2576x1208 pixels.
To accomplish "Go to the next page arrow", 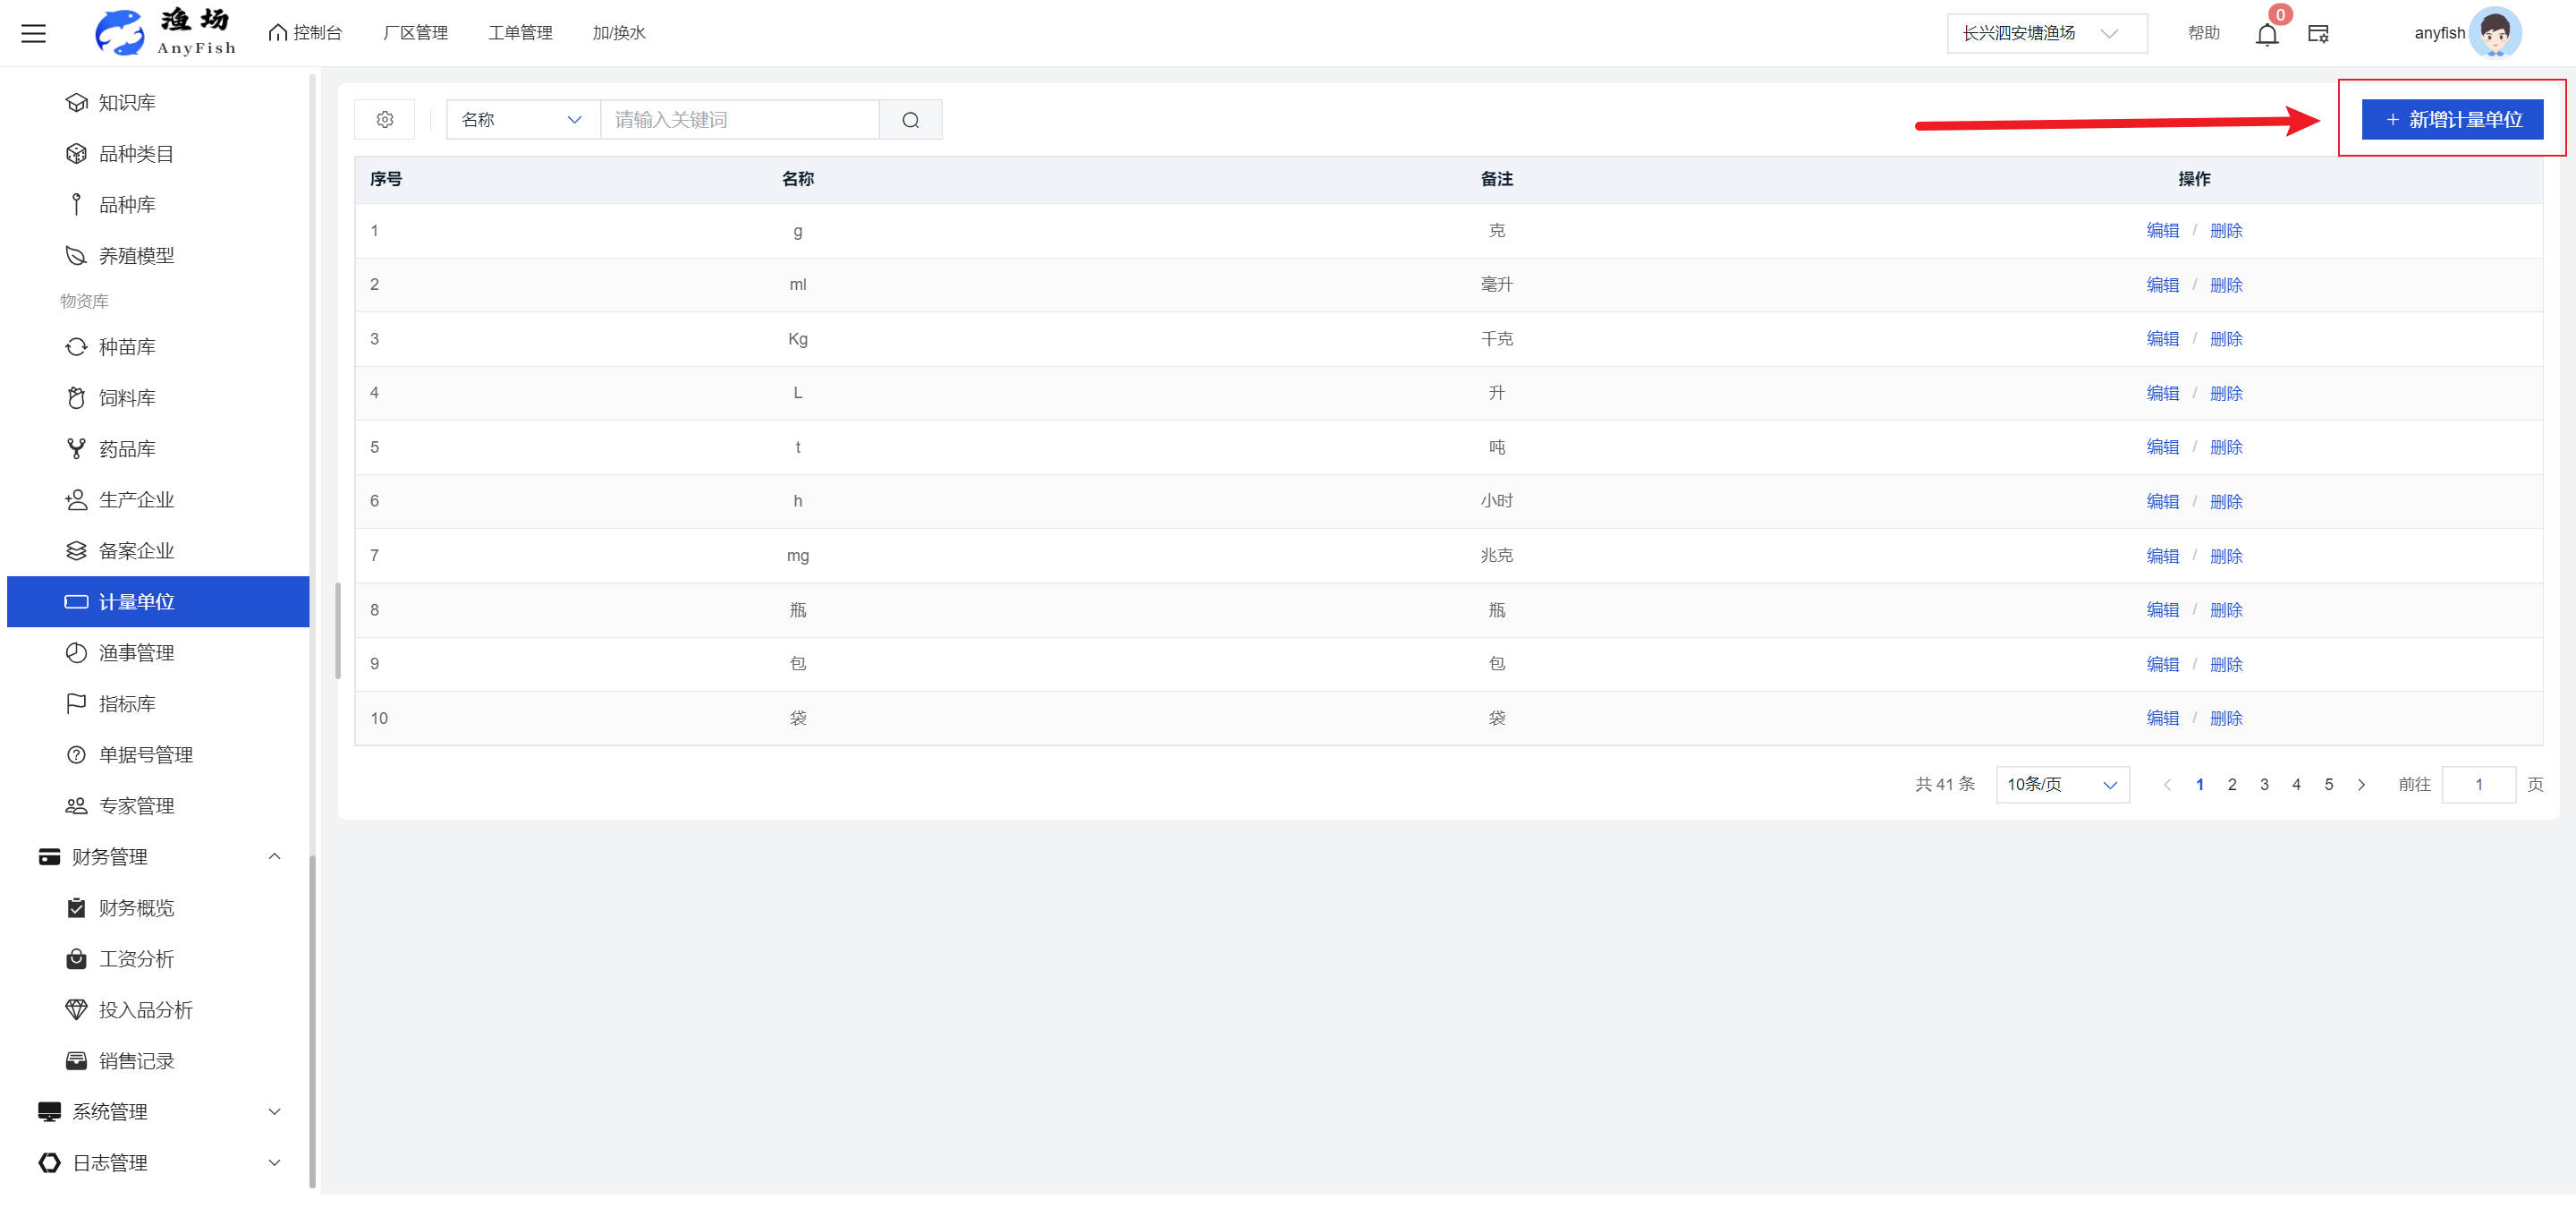I will 2361,785.
